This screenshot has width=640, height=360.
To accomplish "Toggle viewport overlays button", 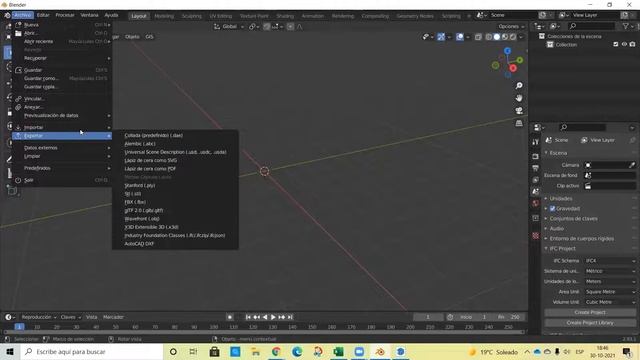I will click(460, 37).
